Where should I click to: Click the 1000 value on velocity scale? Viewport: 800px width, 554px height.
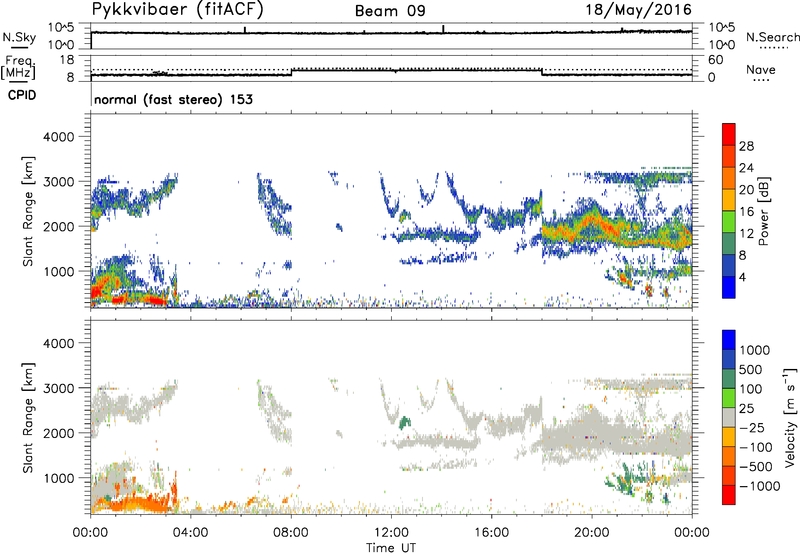click(754, 350)
